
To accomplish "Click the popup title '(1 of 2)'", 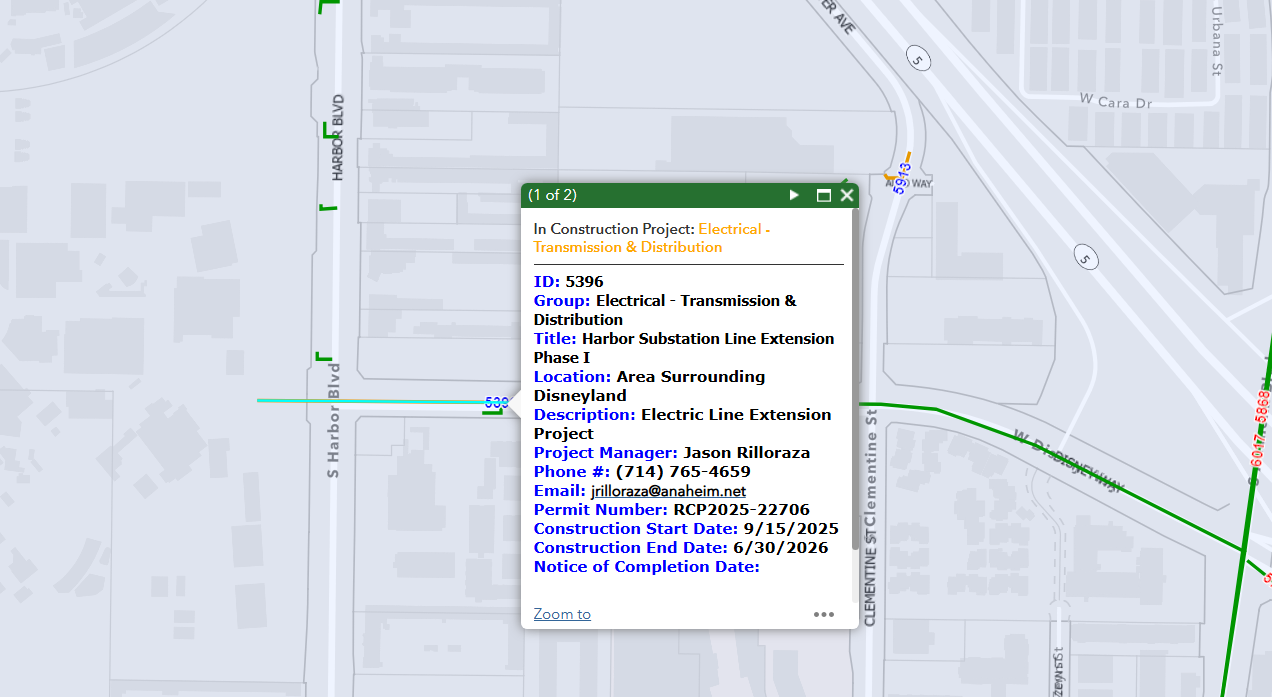I will pyautogui.click(x=553, y=195).
